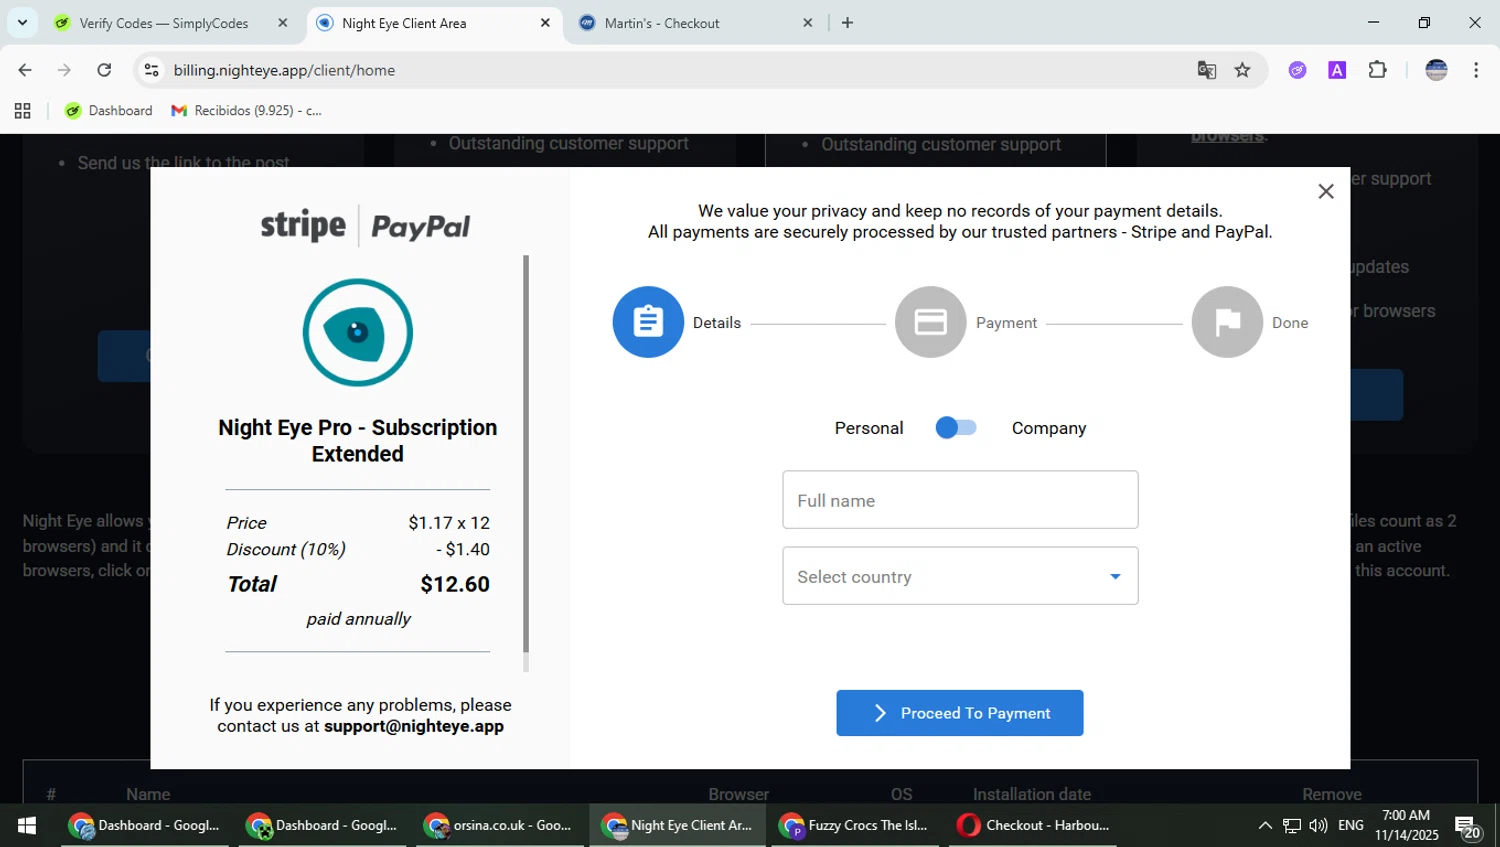Click the Payment step card icon

930,322
